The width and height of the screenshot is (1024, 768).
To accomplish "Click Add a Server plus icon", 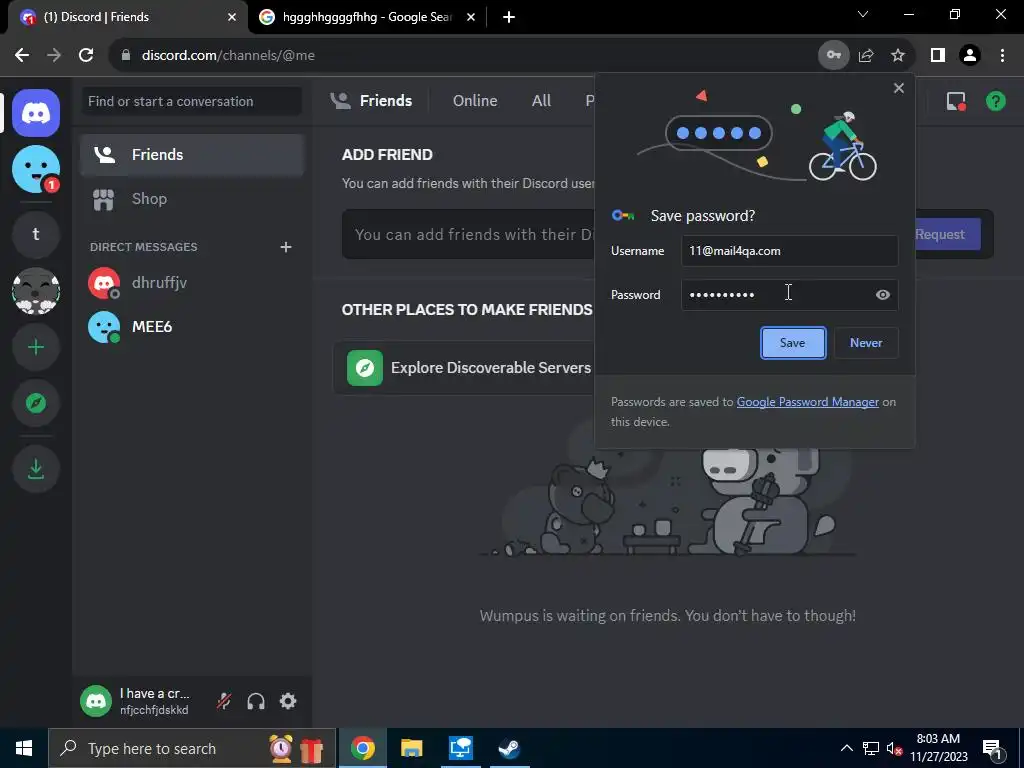I will (x=36, y=347).
